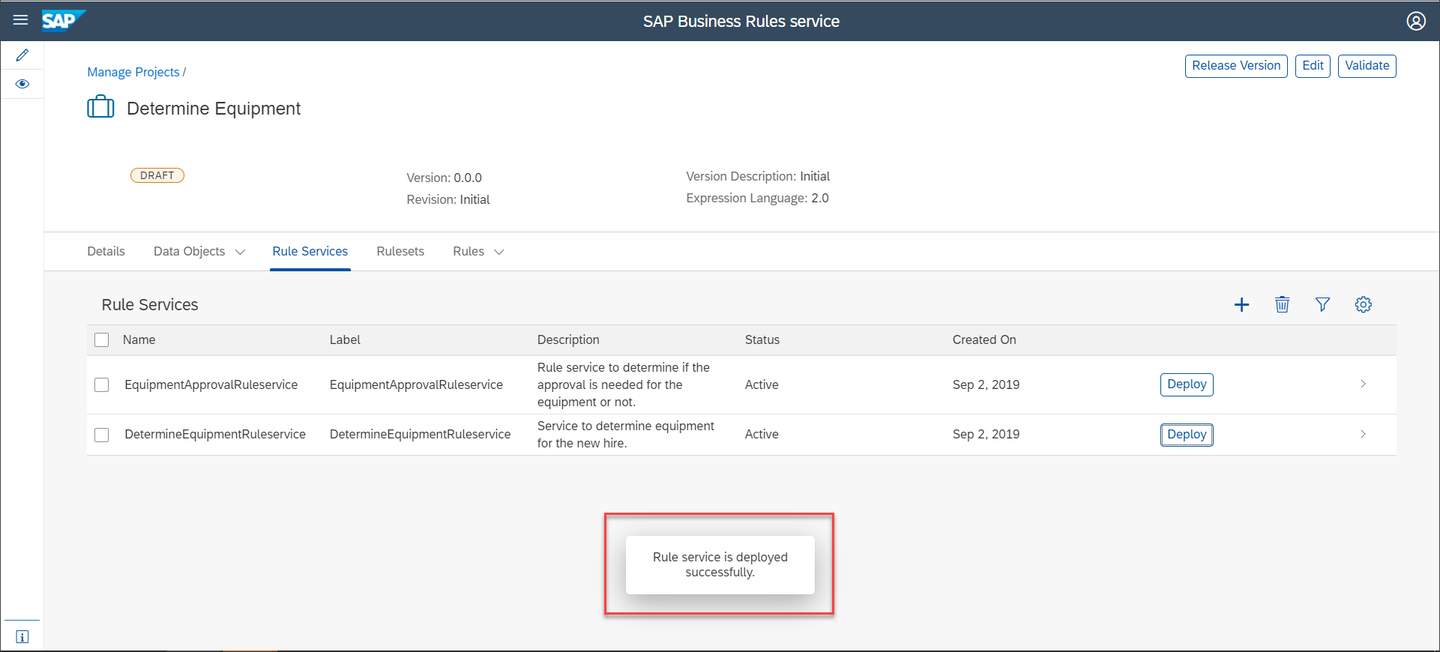Click the Rule Services table title
The image size is (1440, 652).
pos(150,305)
